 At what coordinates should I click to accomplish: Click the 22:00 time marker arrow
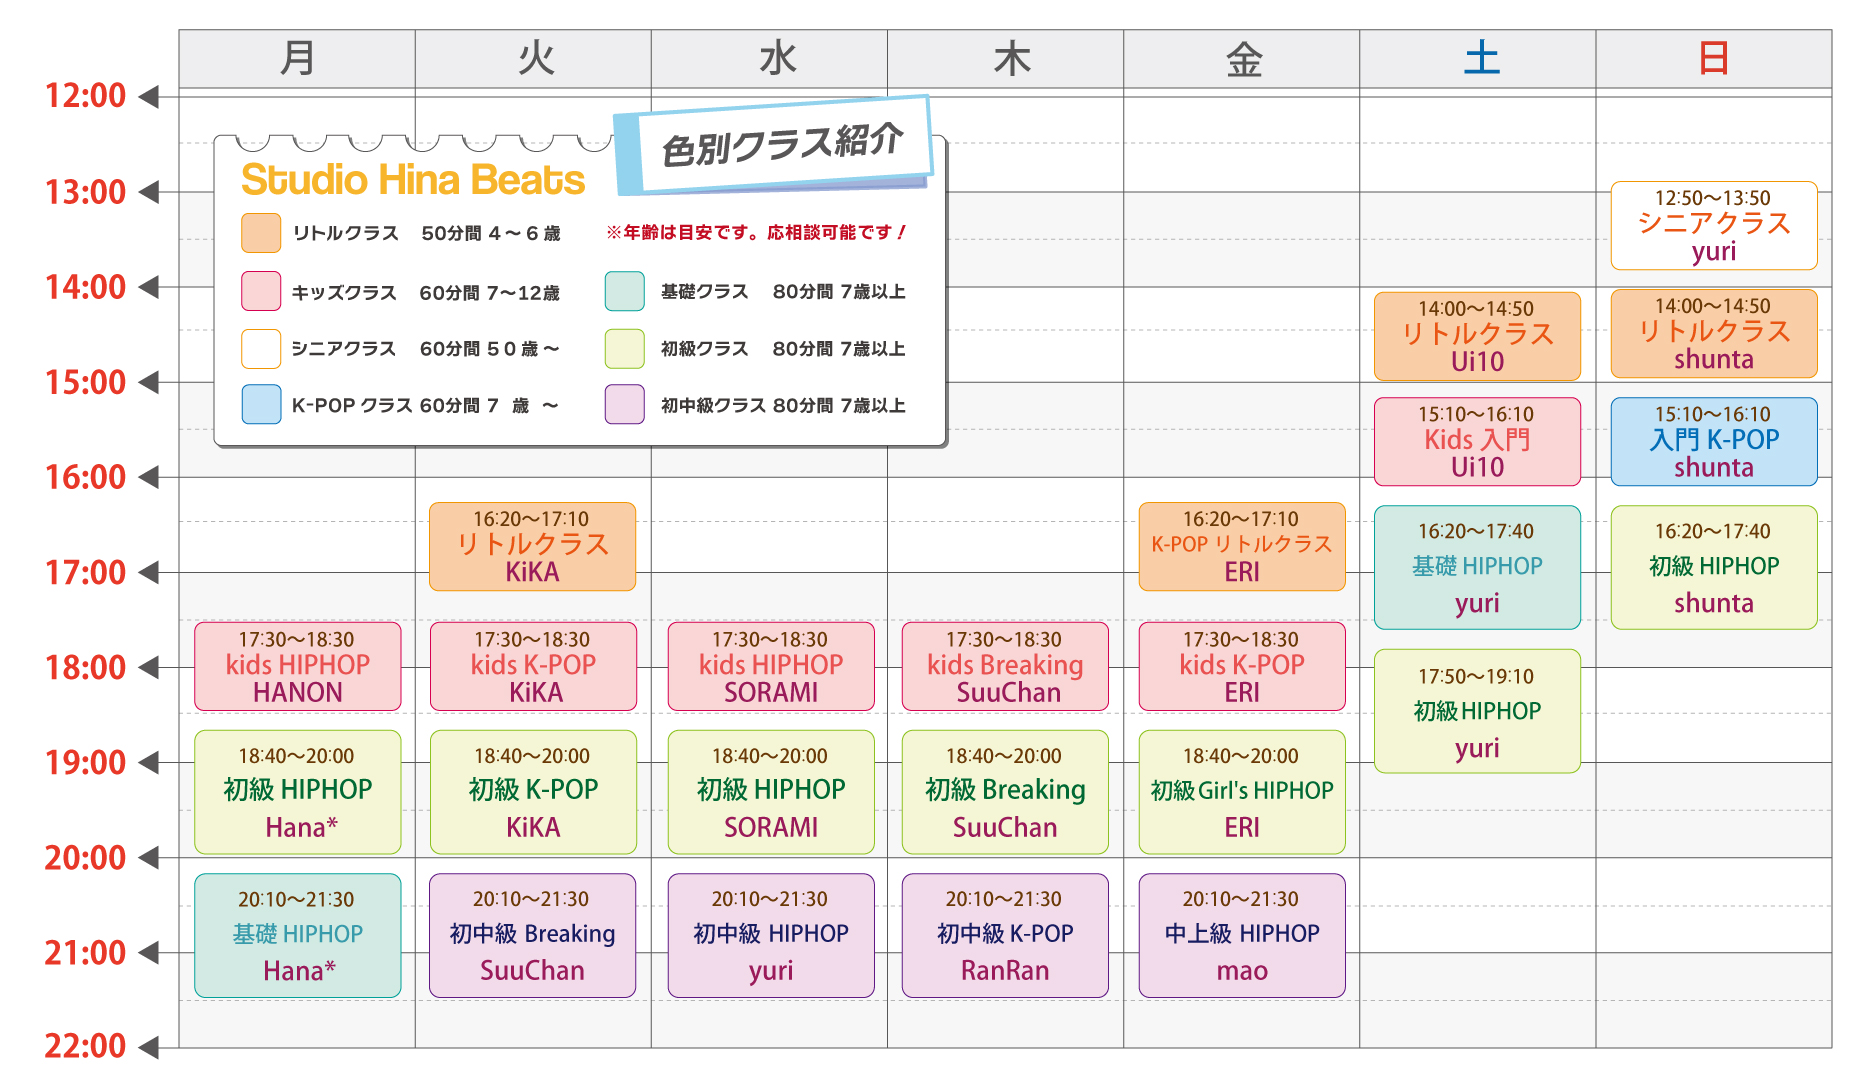tap(149, 1047)
